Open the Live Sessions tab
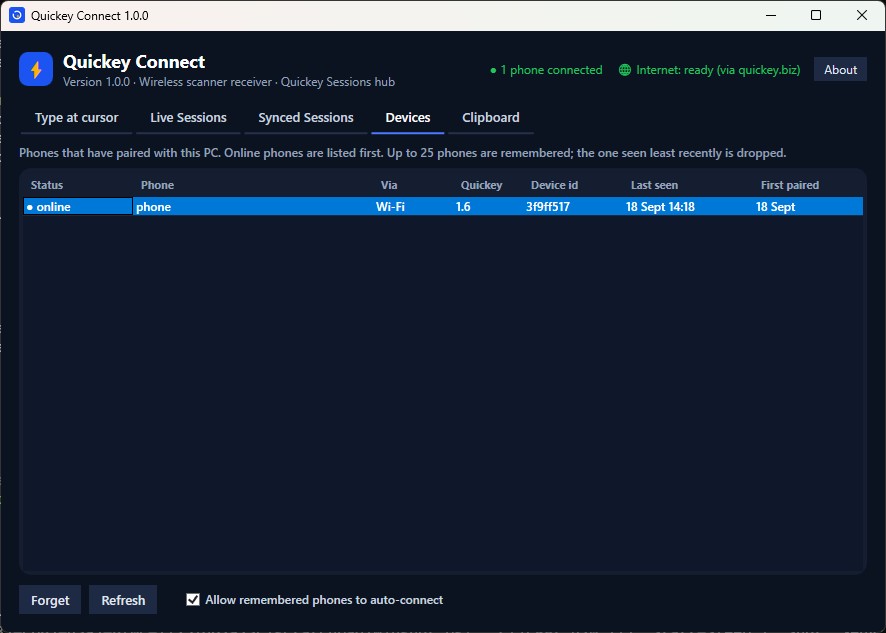Screen dimensions: 886x633 click(x=188, y=118)
